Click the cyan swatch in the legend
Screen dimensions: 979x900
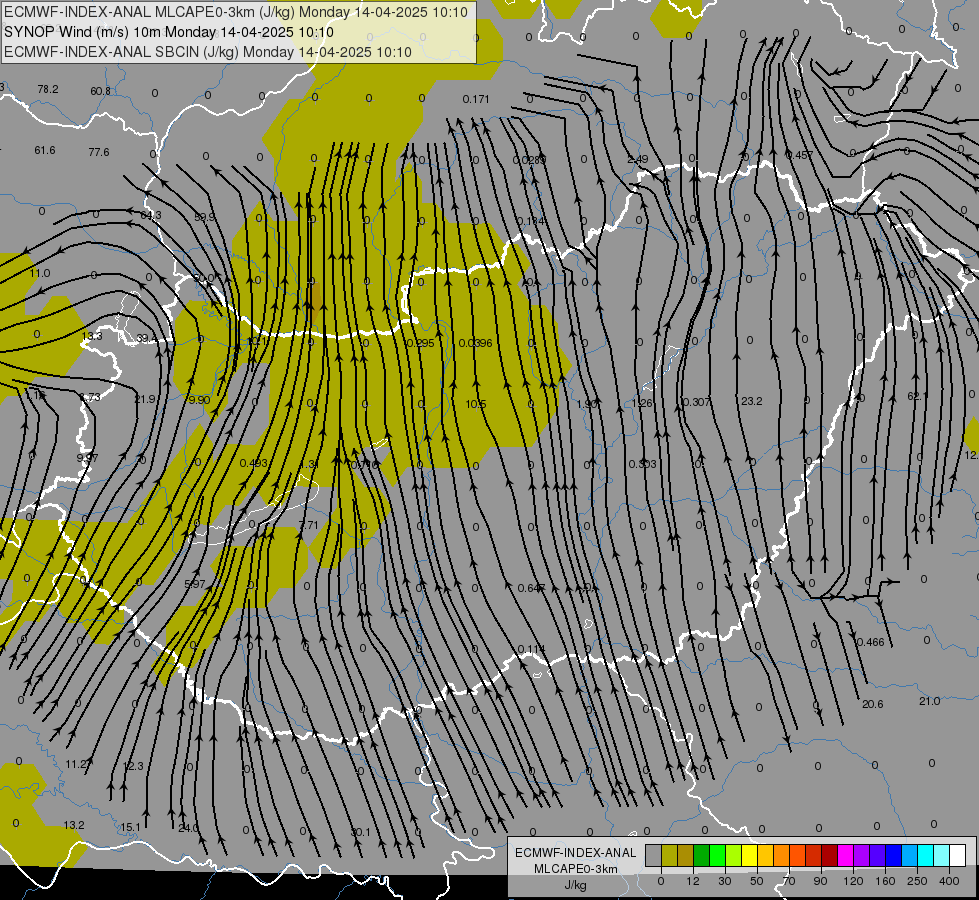926,856
